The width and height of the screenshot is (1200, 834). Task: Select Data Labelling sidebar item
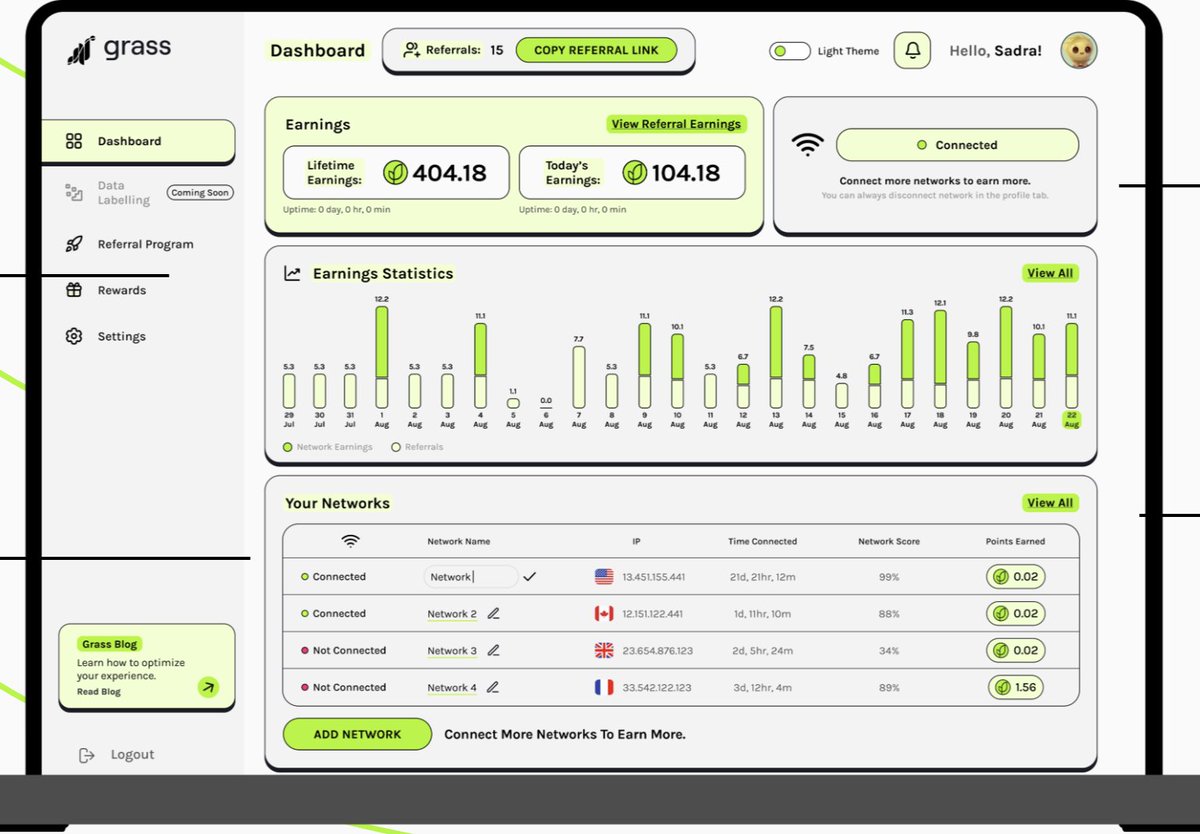pyautogui.click(x=124, y=193)
